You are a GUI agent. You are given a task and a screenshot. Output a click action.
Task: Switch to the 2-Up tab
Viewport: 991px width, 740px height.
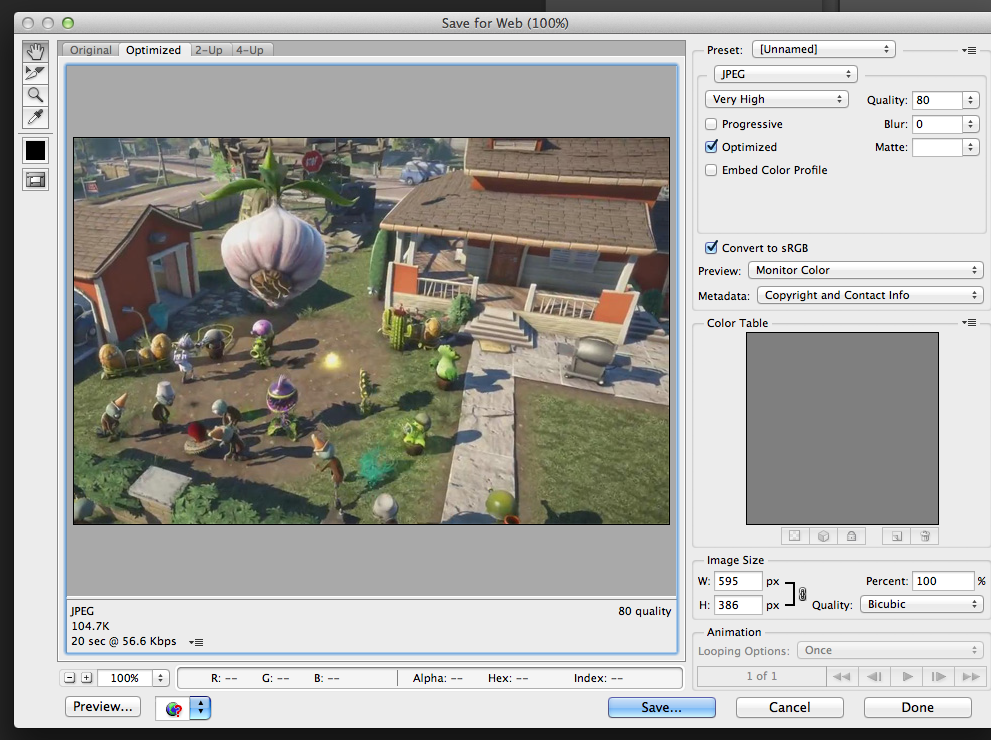click(208, 50)
